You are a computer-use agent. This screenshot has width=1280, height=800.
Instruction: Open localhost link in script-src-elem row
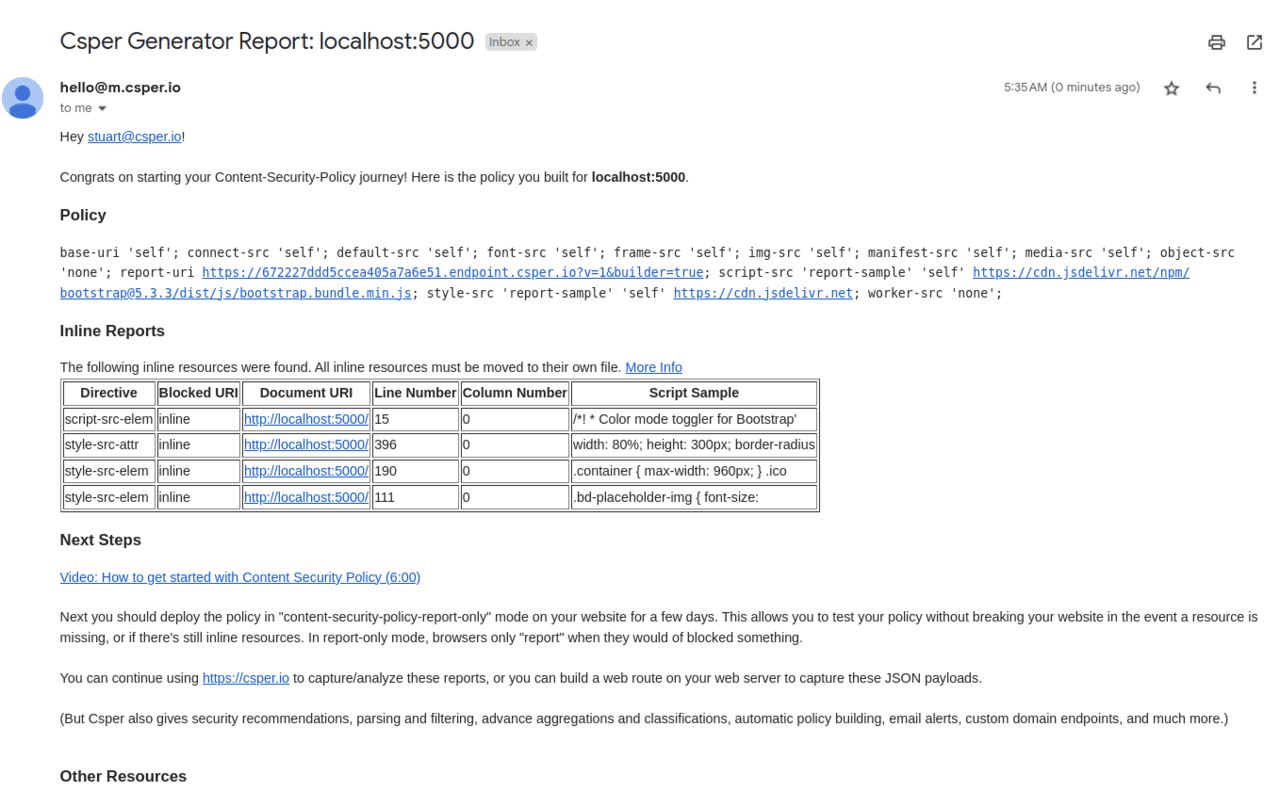click(306, 419)
